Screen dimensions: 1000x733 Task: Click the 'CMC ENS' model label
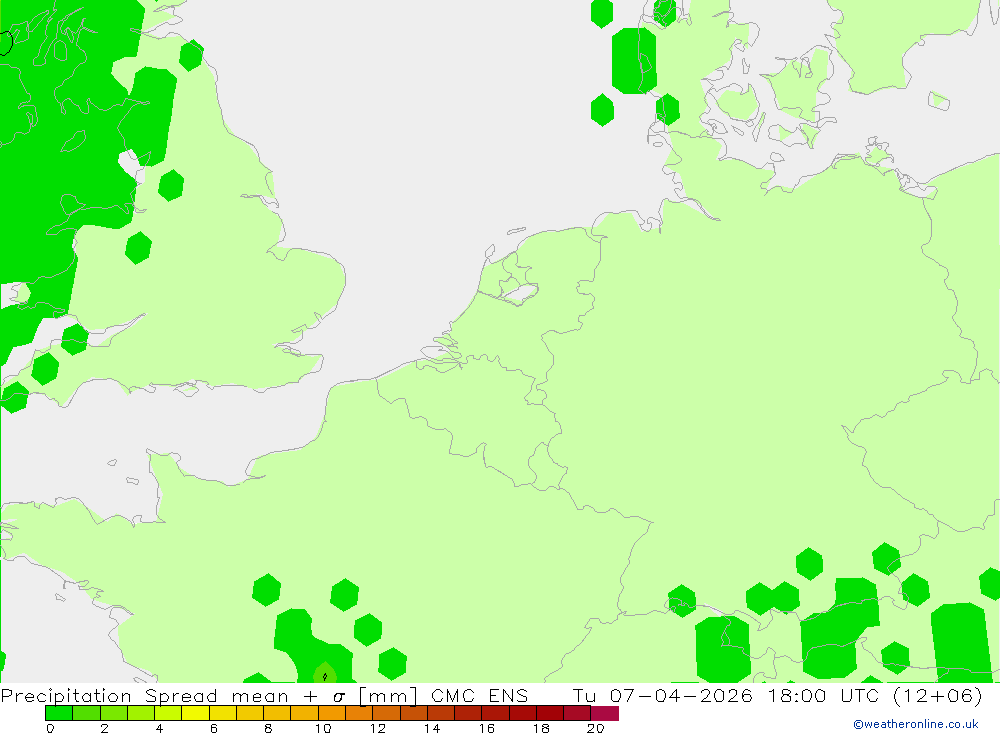click(x=480, y=696)
